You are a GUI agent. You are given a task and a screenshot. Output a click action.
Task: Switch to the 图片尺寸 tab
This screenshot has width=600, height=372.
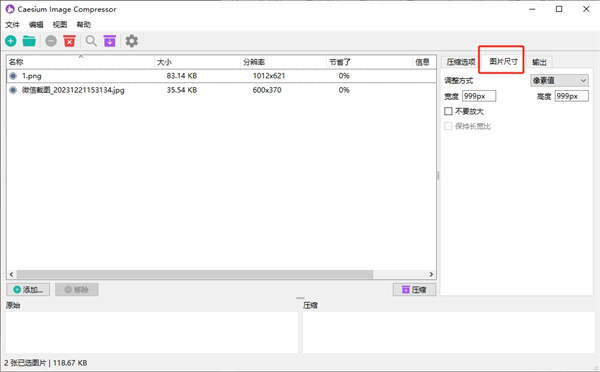(x=503, y=61)
